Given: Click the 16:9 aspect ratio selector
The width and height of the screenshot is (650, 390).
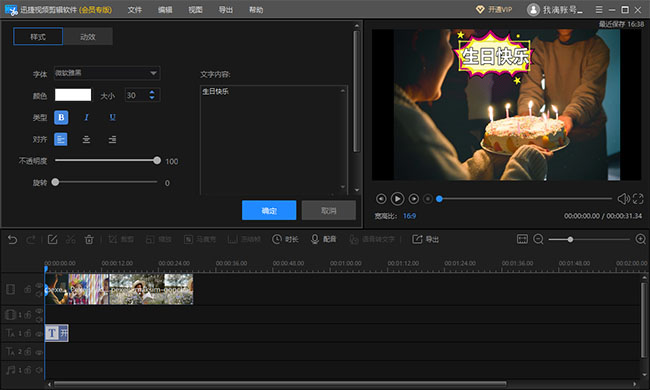Looking at the screenshot, I should point(409,216).
